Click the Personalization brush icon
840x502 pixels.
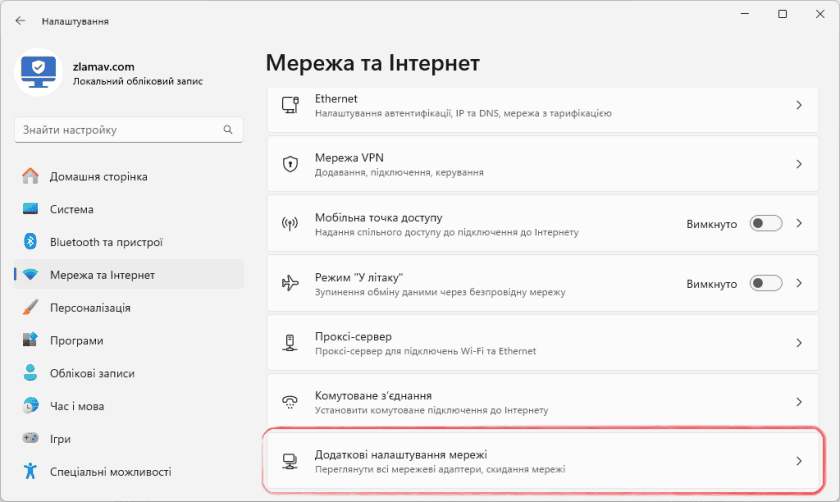[x=31, y=308]
